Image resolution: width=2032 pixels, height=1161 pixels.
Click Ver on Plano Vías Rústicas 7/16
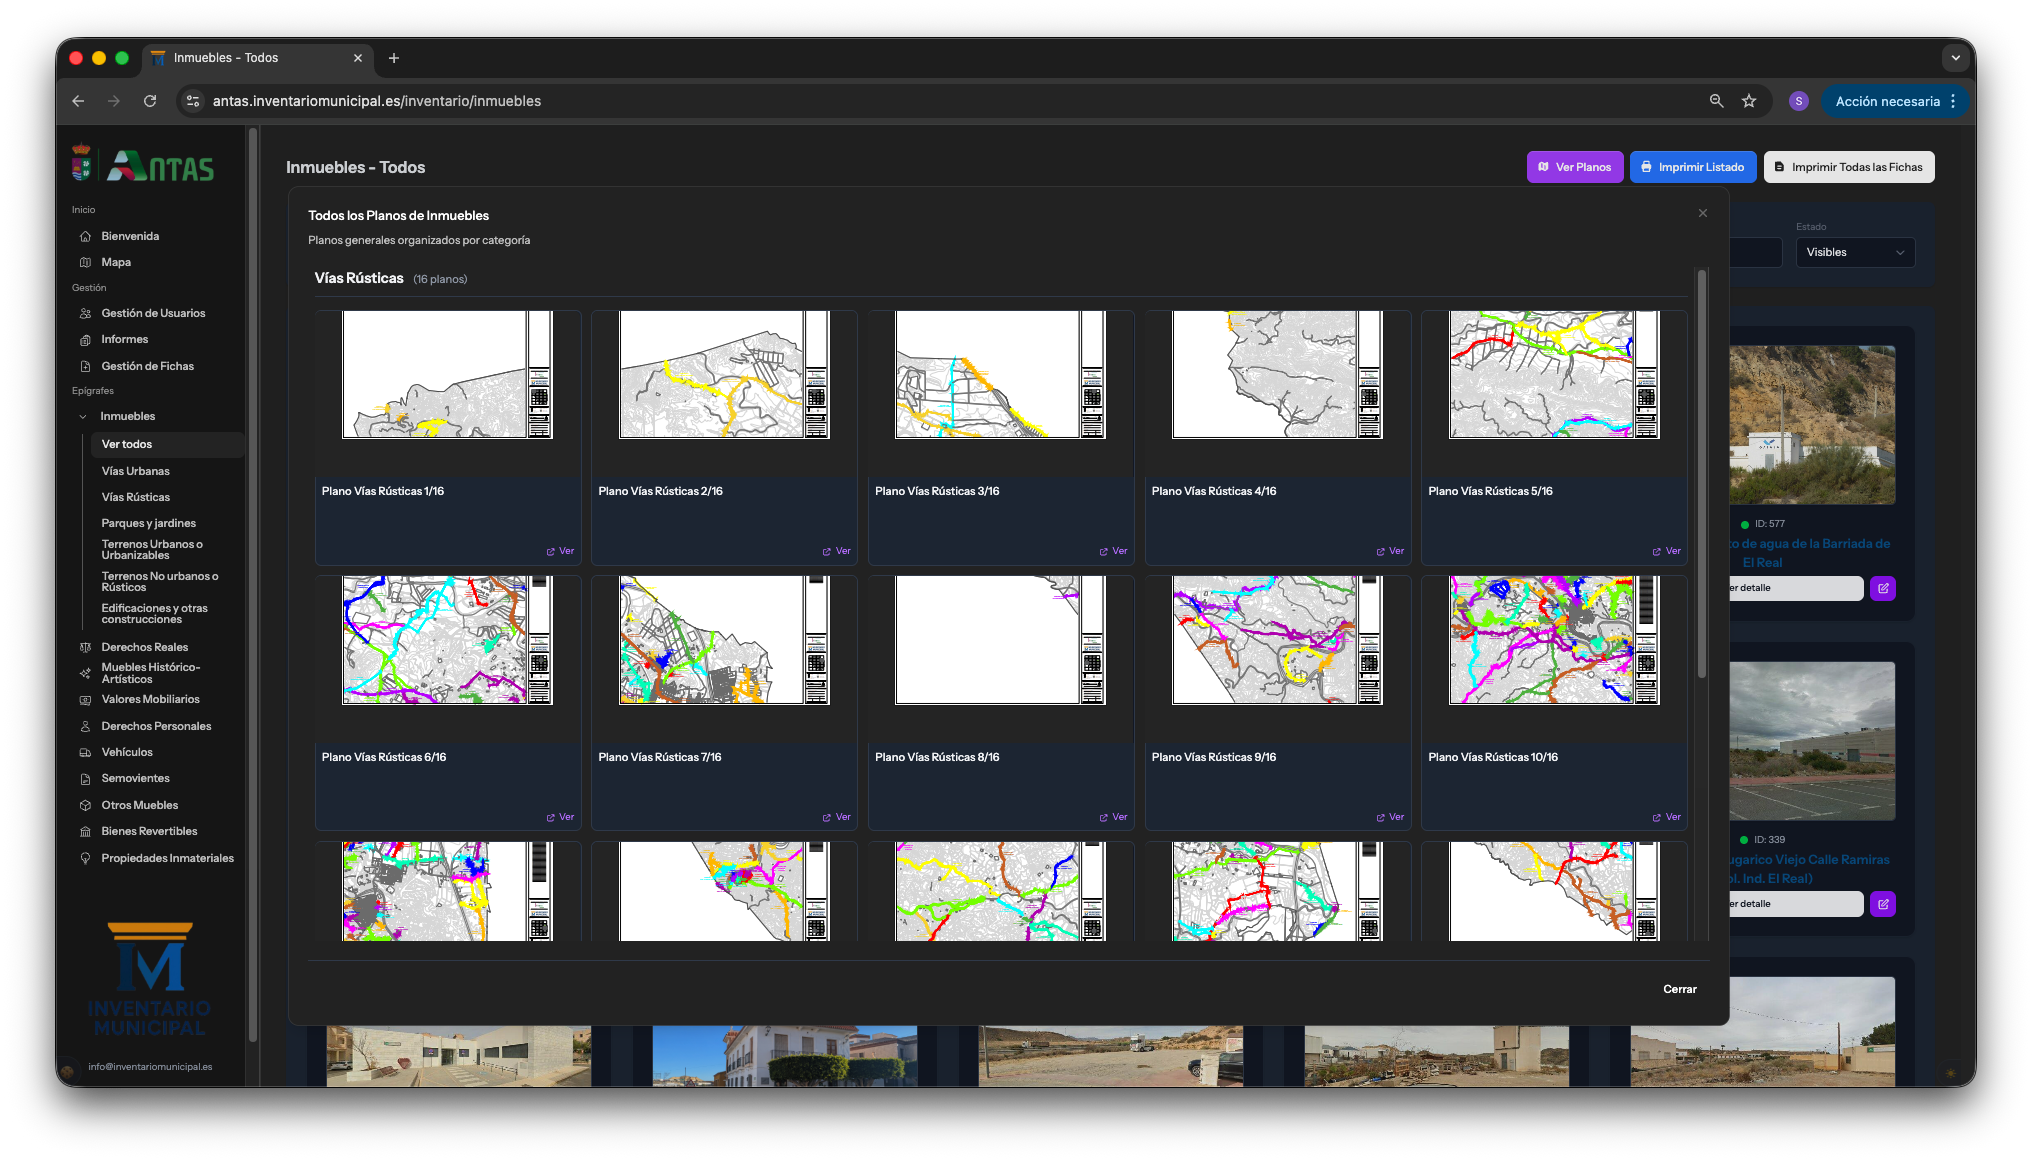click(x=836, y=816)
